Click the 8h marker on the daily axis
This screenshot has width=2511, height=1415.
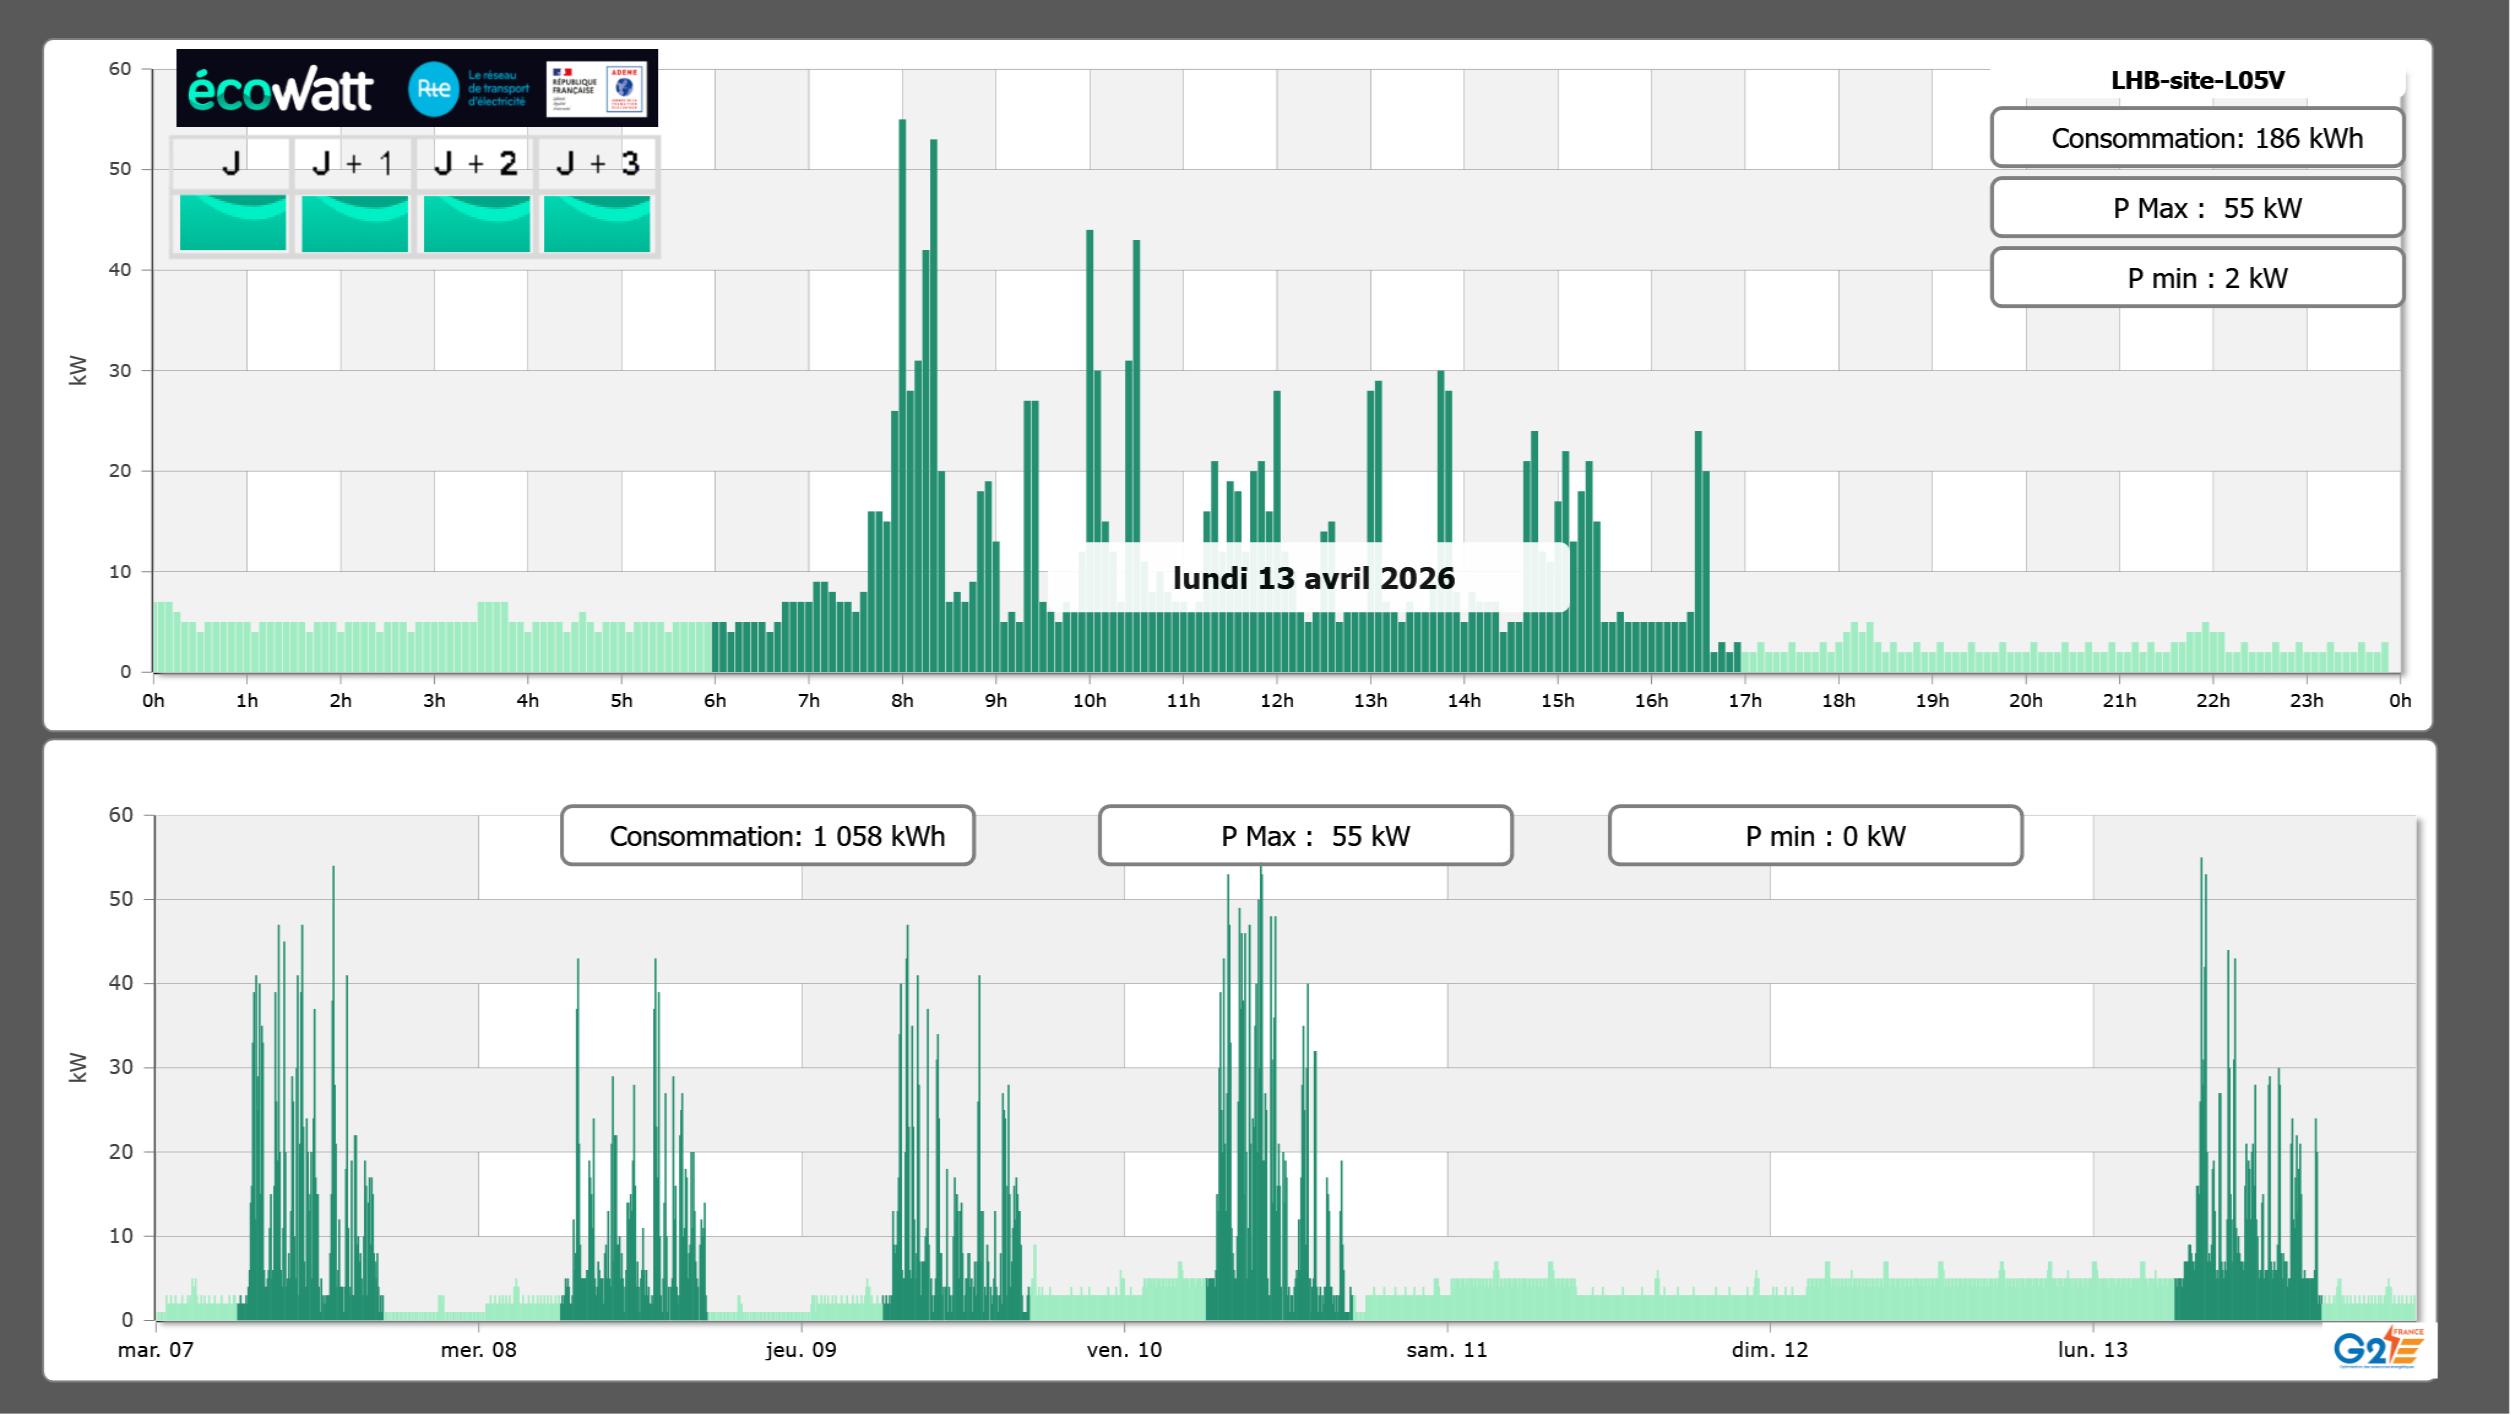pyautogui.click(x=902, y=701)
